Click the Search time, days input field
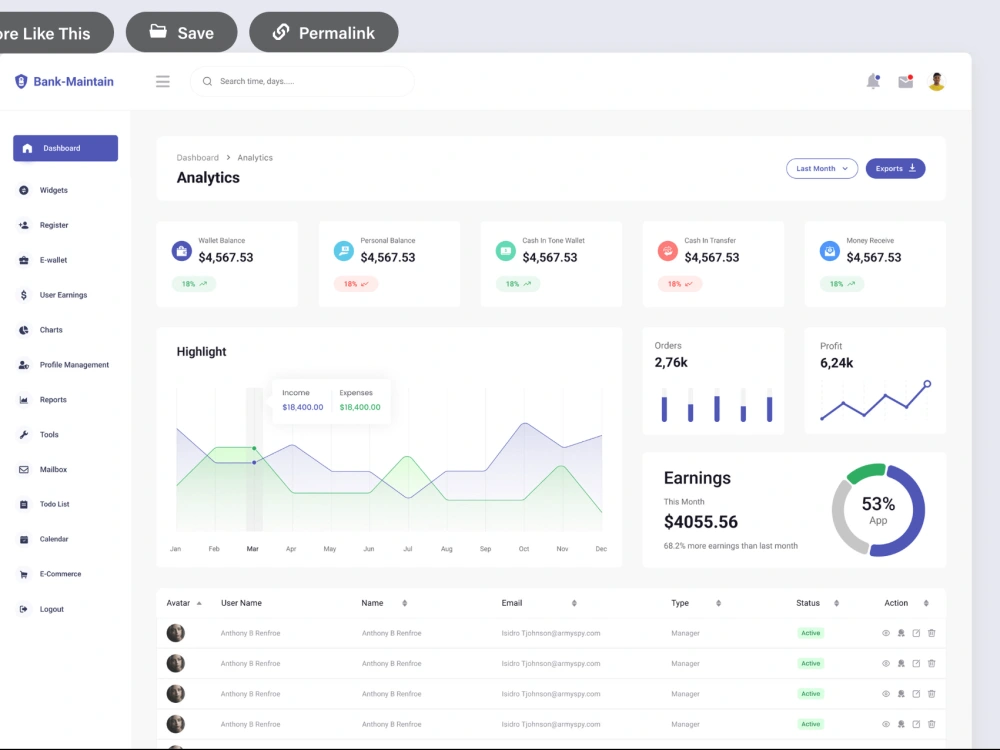The image size is (1000, 750). coord(302,82)
